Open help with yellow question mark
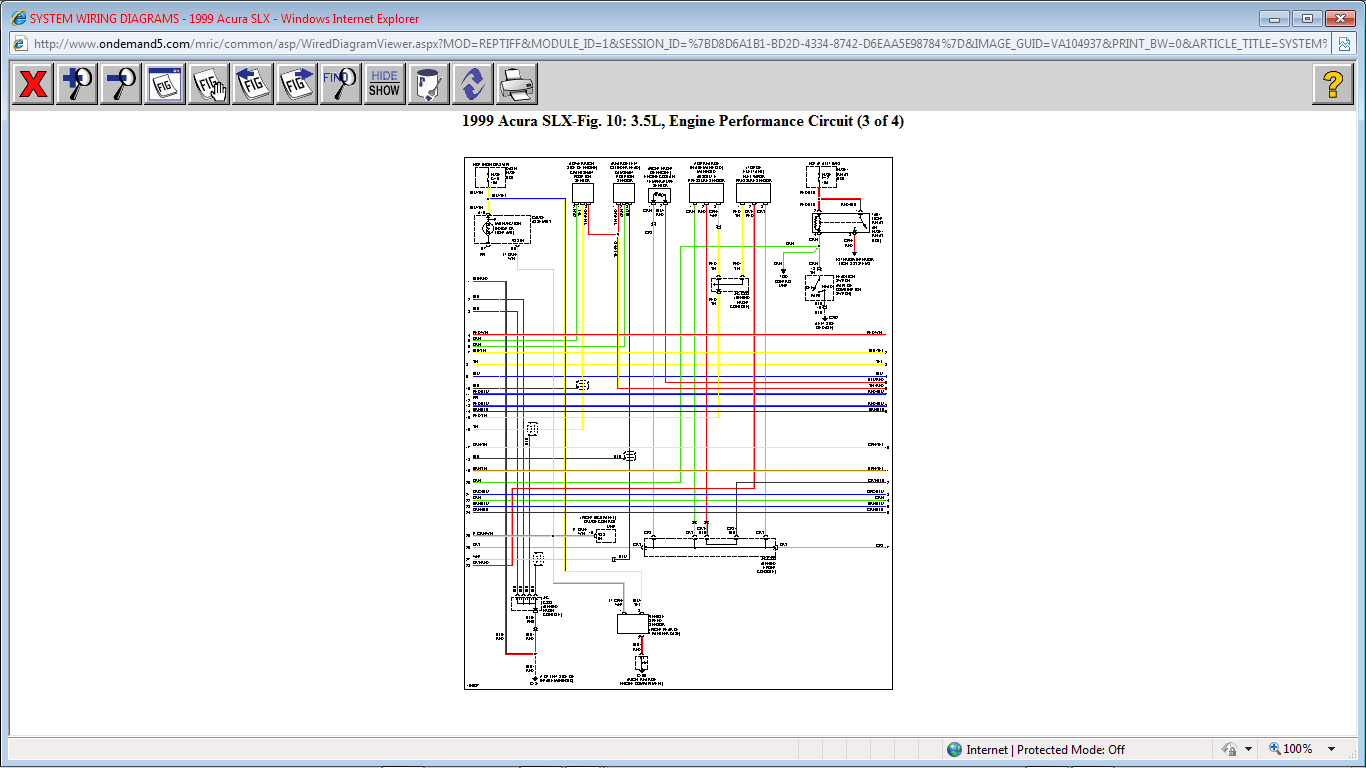Screen dimensions: 1366x768 [1332, 84]
